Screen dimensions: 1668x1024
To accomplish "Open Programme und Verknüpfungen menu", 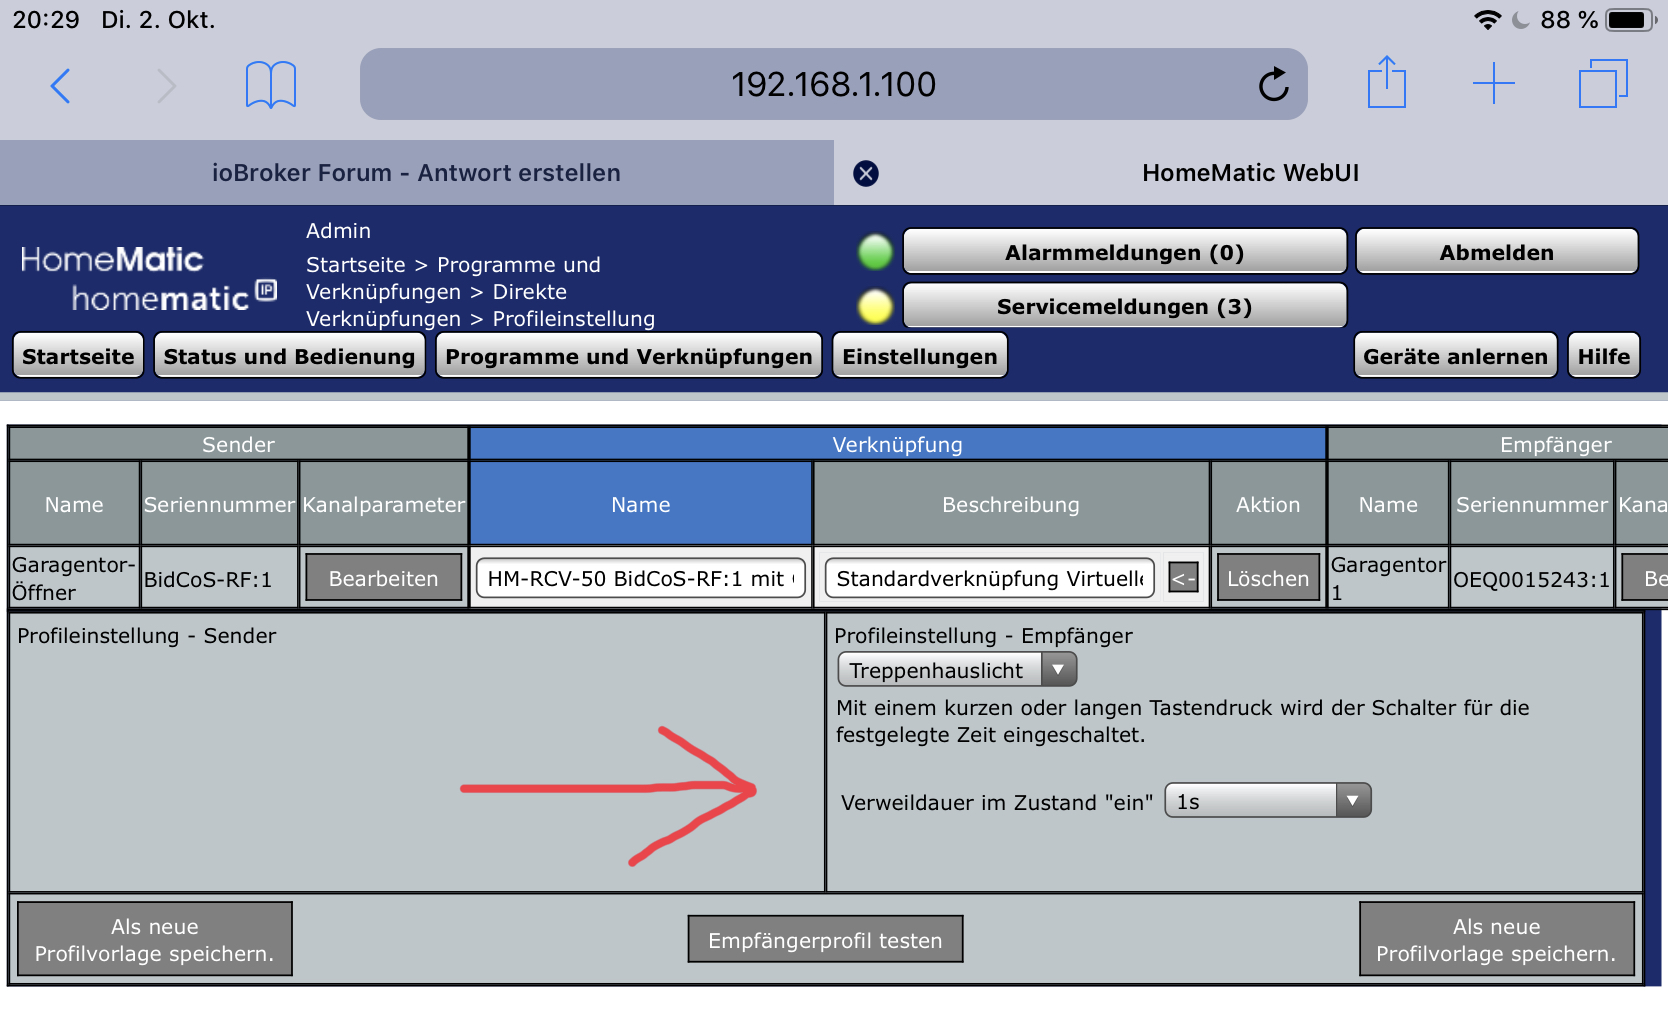I will click(628, 356).
